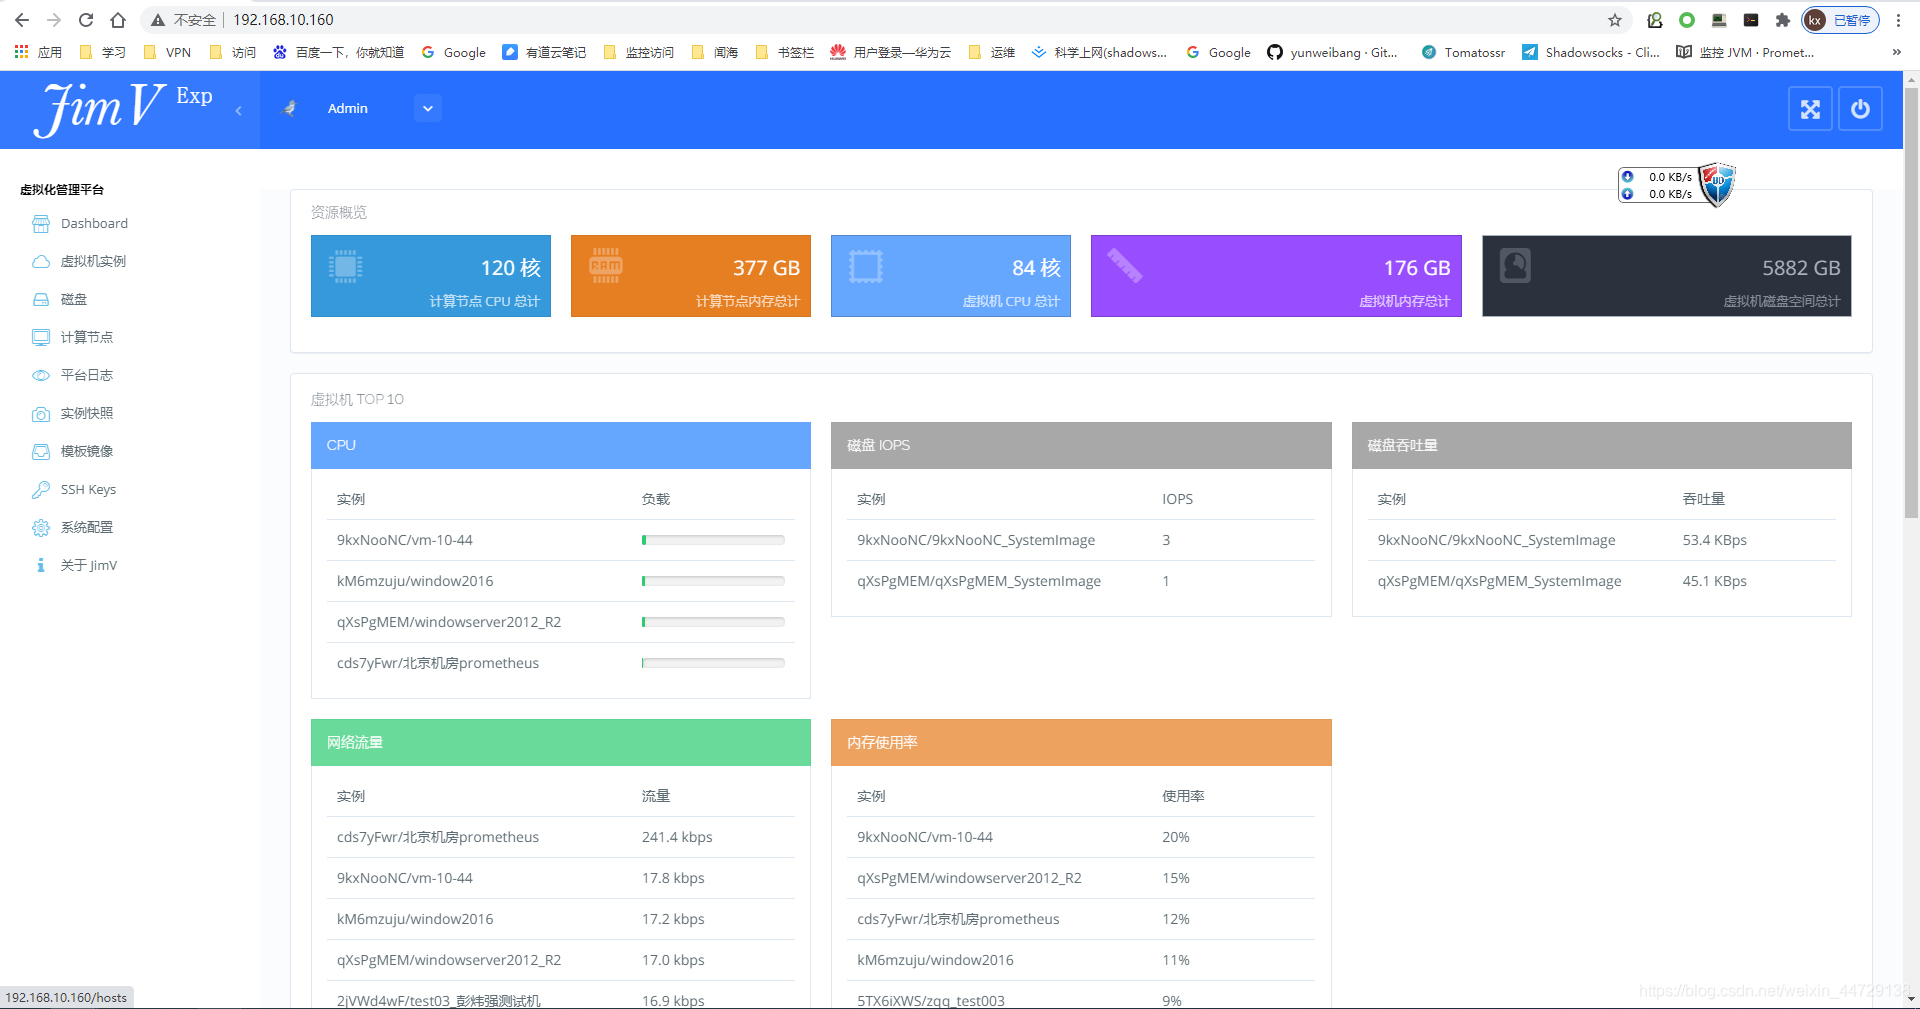
Task: Click the cloud icon beside 虚拟机实例
Action: (x=41, y=262)
